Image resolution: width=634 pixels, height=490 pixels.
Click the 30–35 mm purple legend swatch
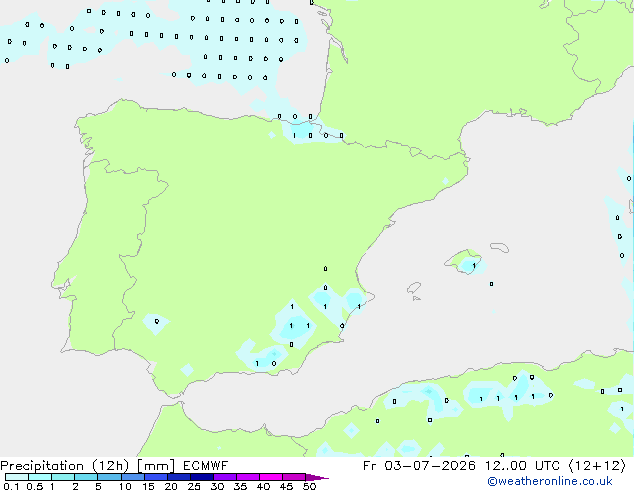click(225, 477)
